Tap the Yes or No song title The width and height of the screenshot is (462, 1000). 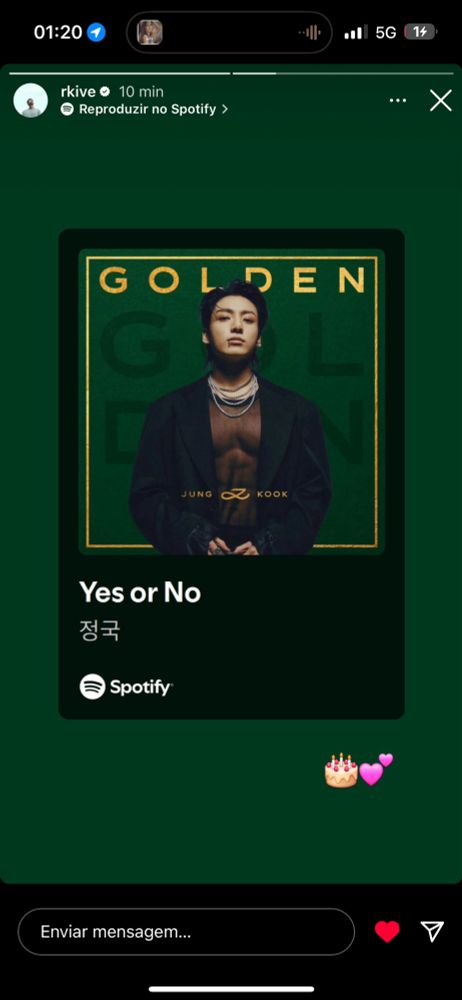(140, 592)
